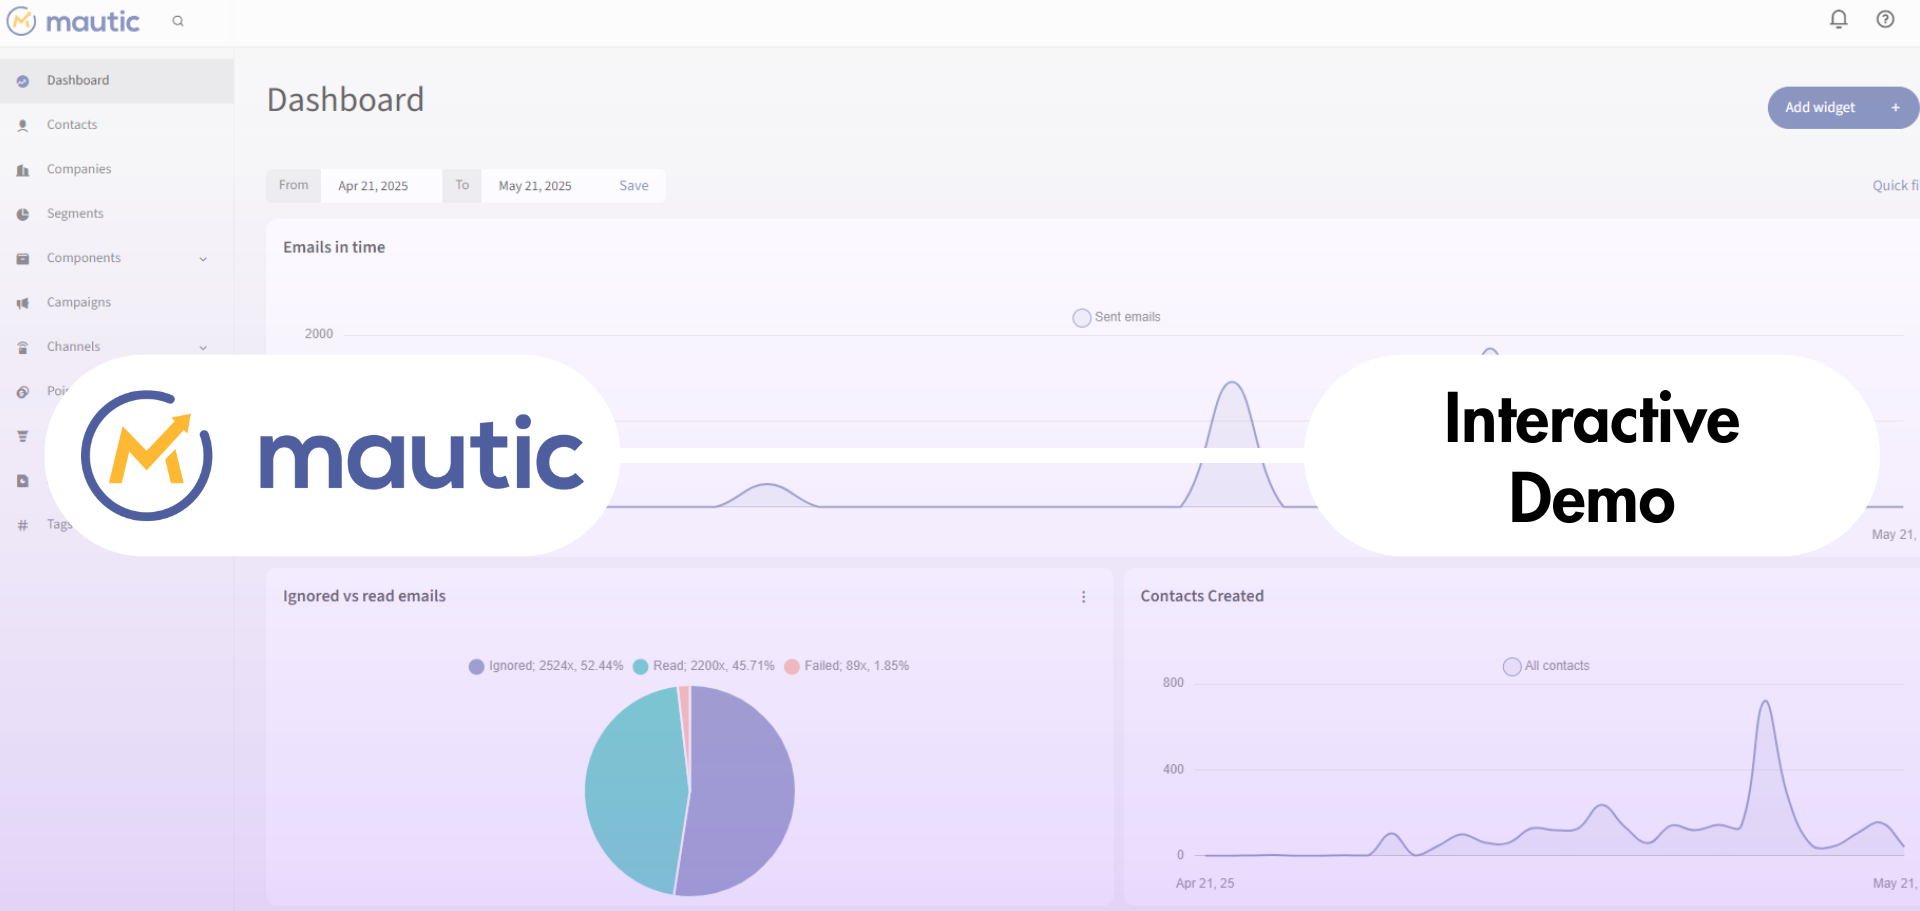Click the 800 axis label in Contacts Created
Viewport: 1920px width, 911px height.
tap(1173, 683)
